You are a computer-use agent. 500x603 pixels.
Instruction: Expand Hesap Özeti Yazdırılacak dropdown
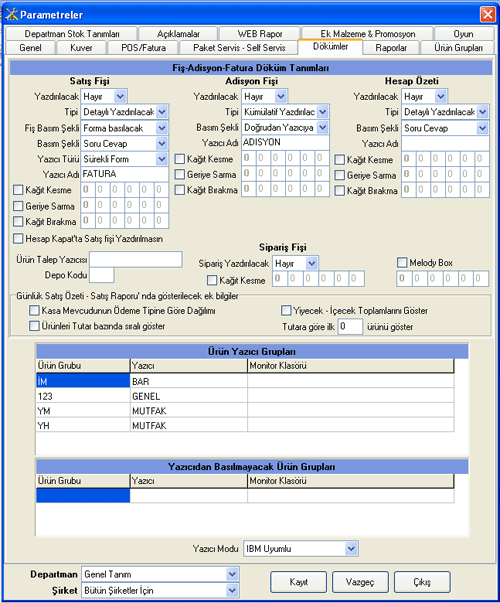(x=441, y=97)
